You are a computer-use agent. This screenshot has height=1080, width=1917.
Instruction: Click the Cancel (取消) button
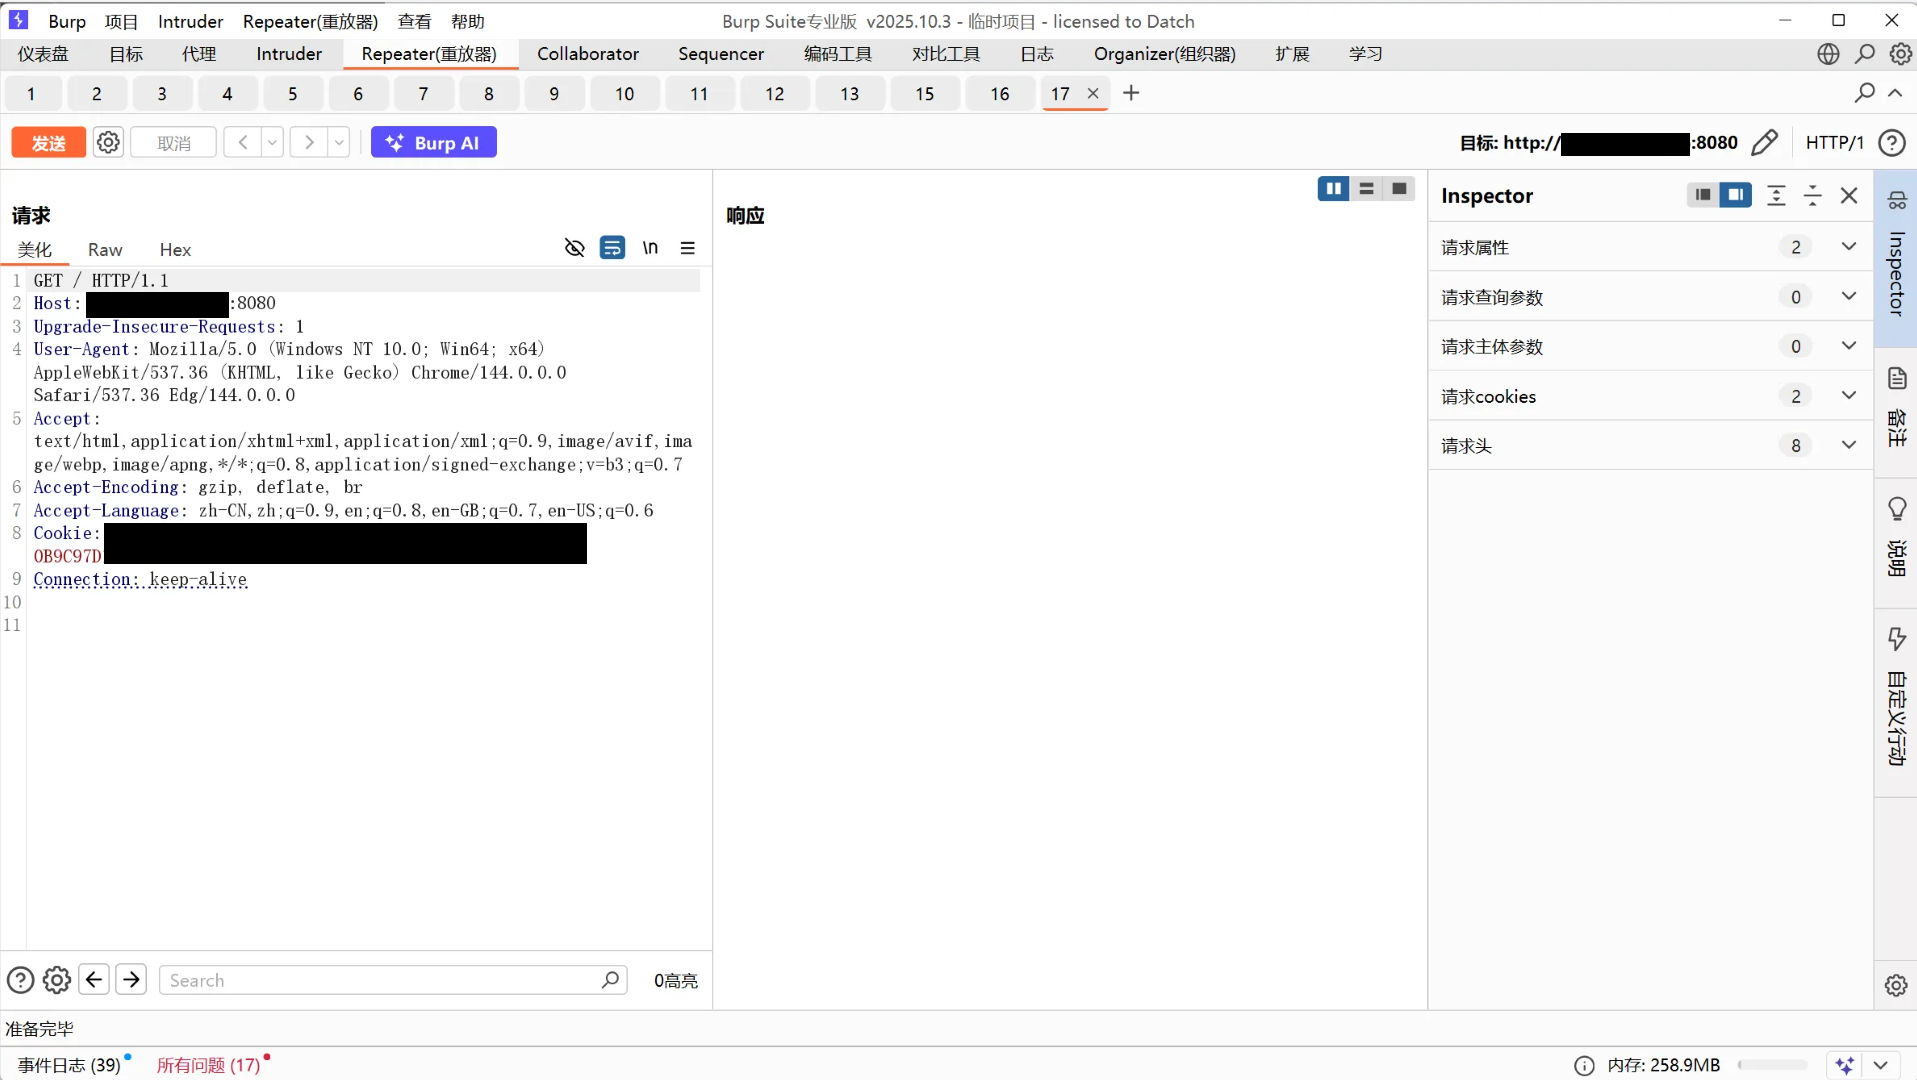(173, 143)
